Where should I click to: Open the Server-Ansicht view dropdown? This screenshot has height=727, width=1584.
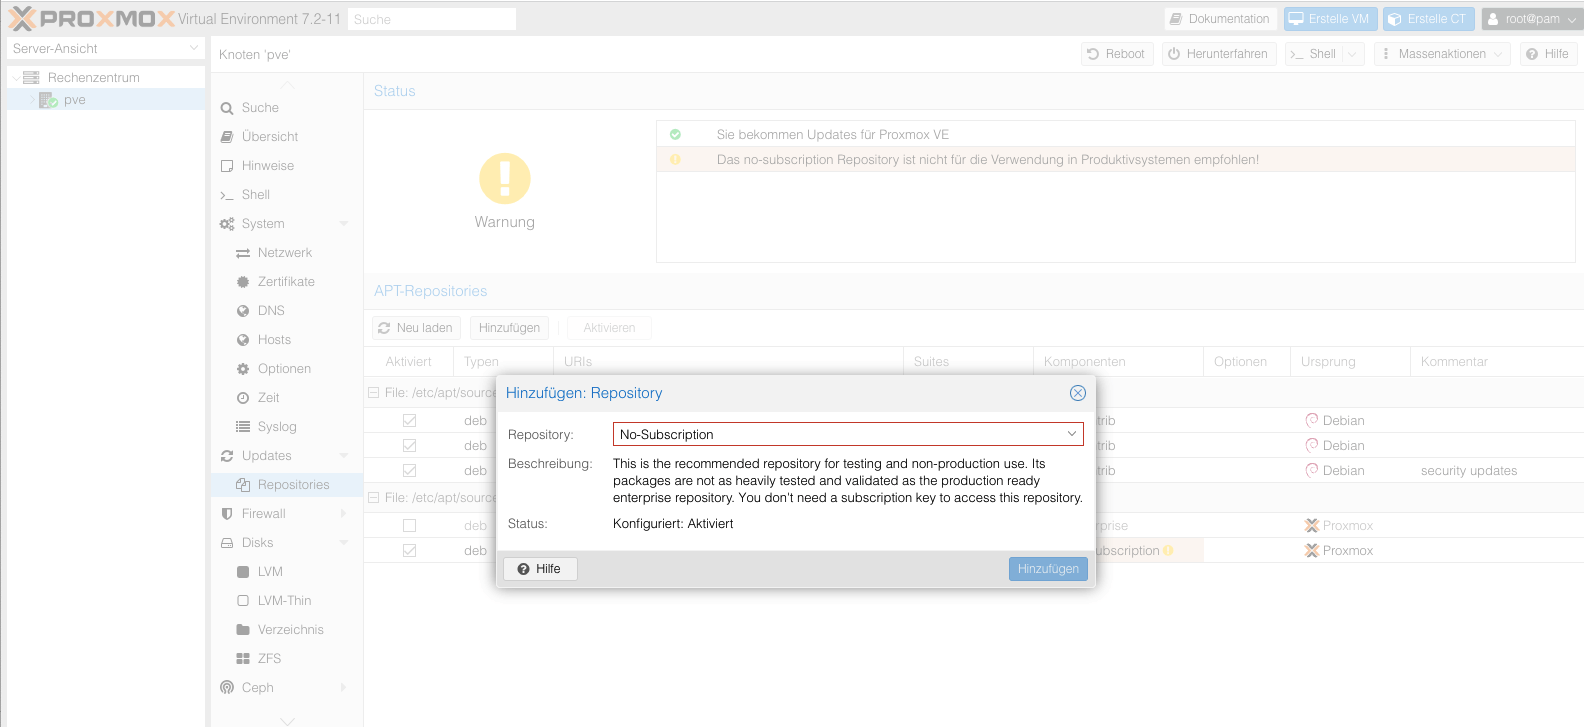pos(105,48)
